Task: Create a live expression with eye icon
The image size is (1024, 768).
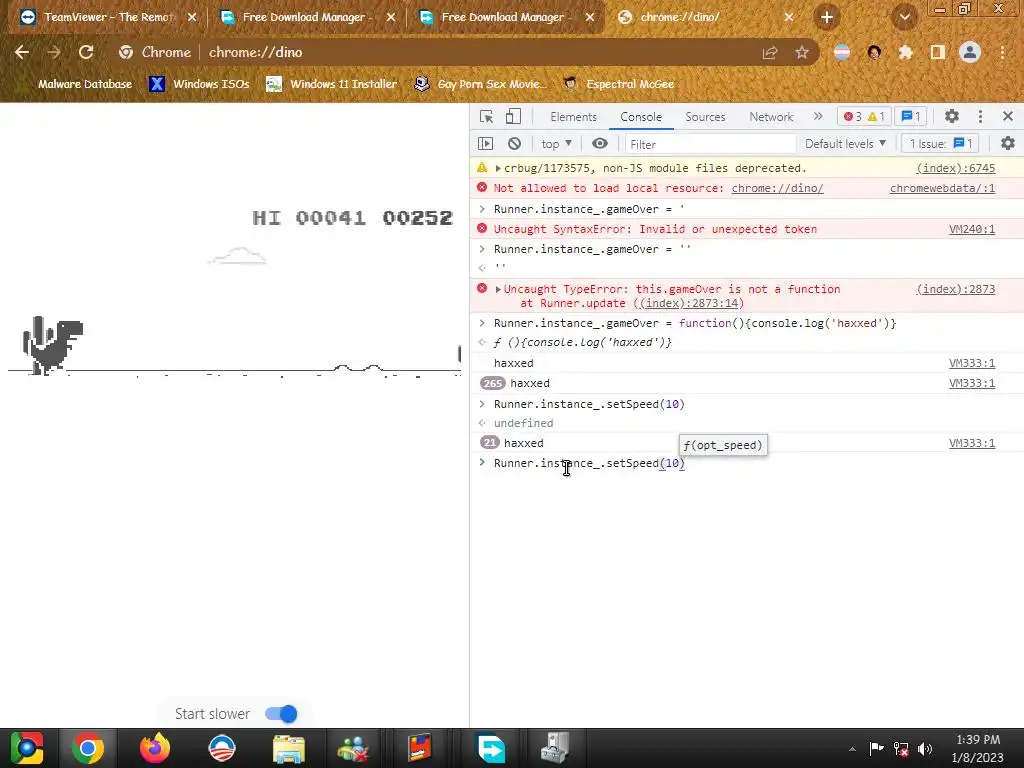Action: (600, 144)
